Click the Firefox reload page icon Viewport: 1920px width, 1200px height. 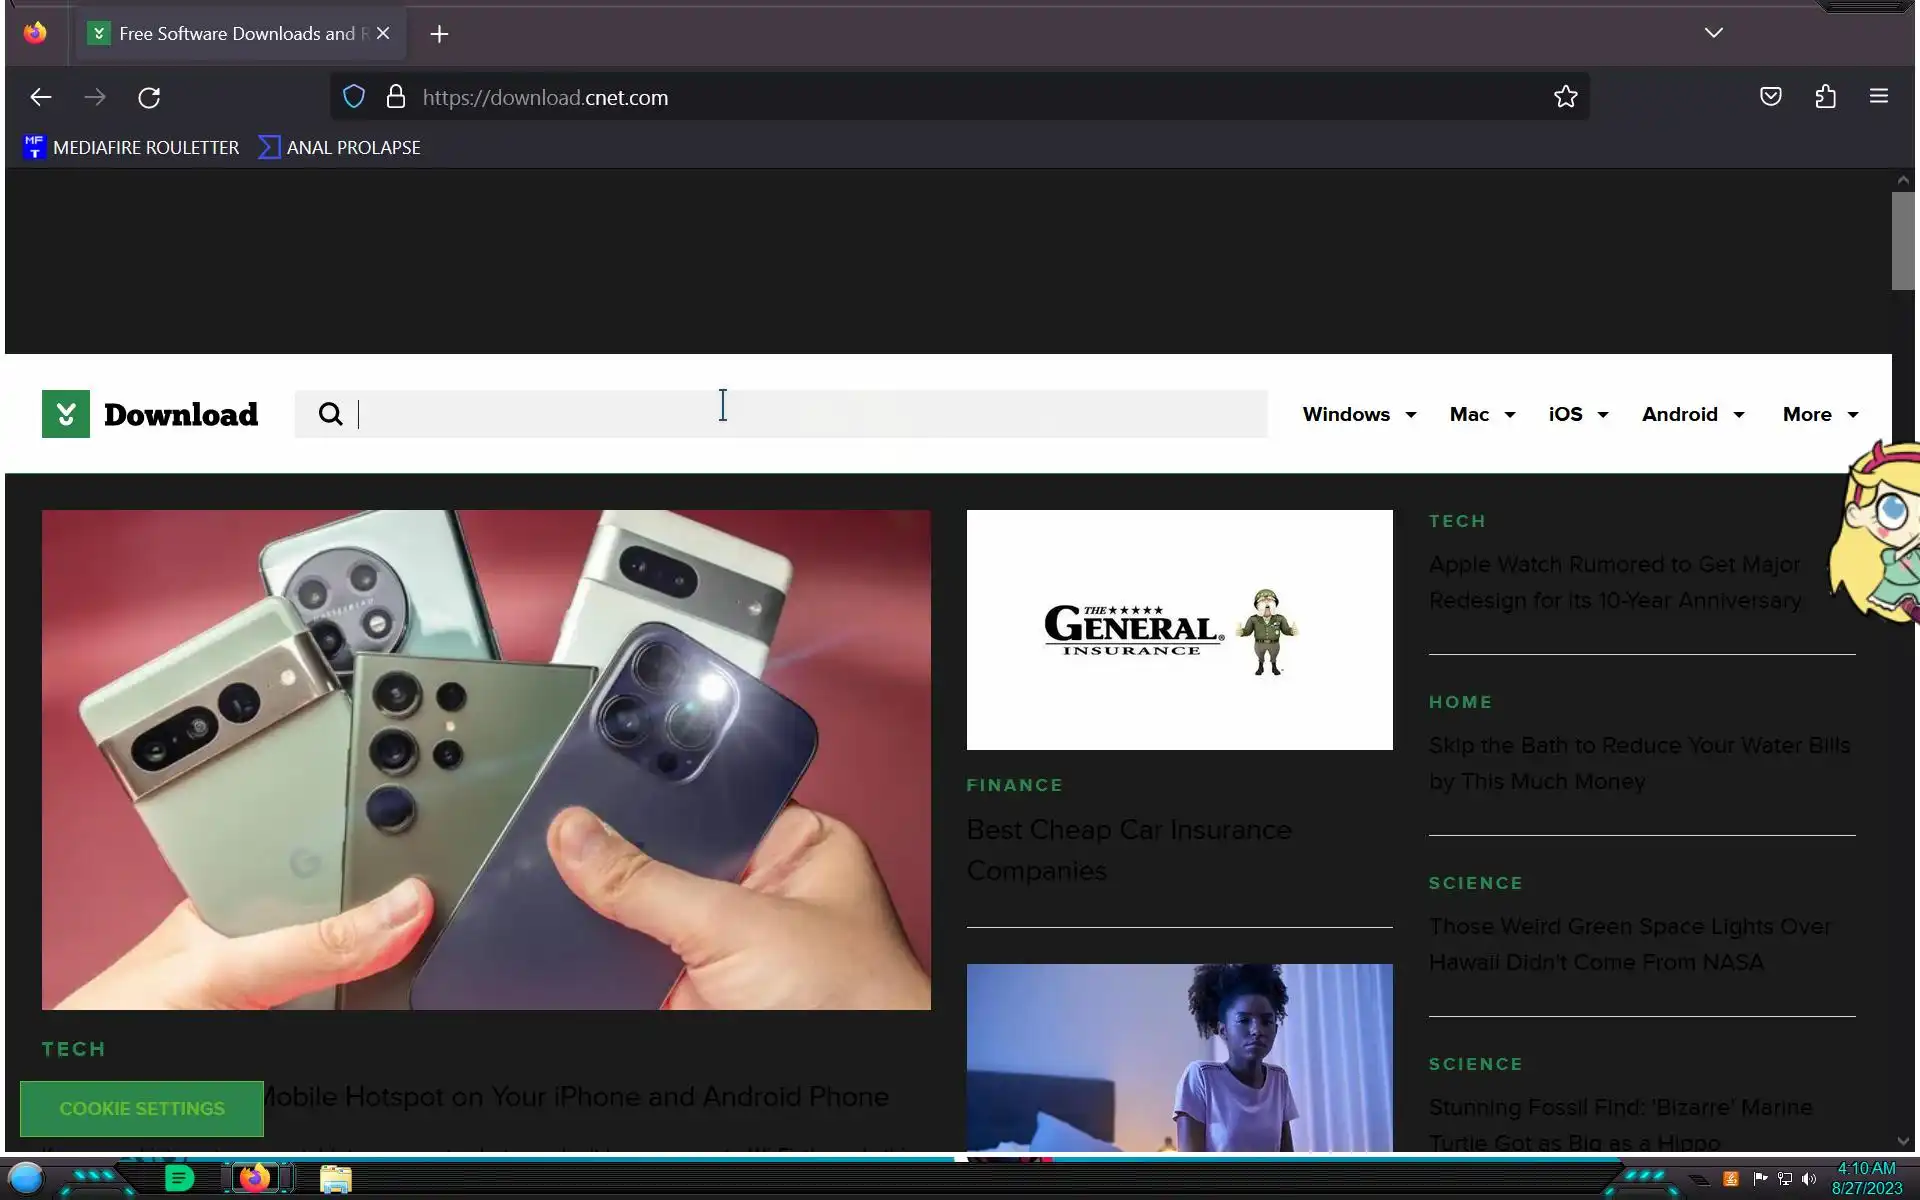pos(149,97)
